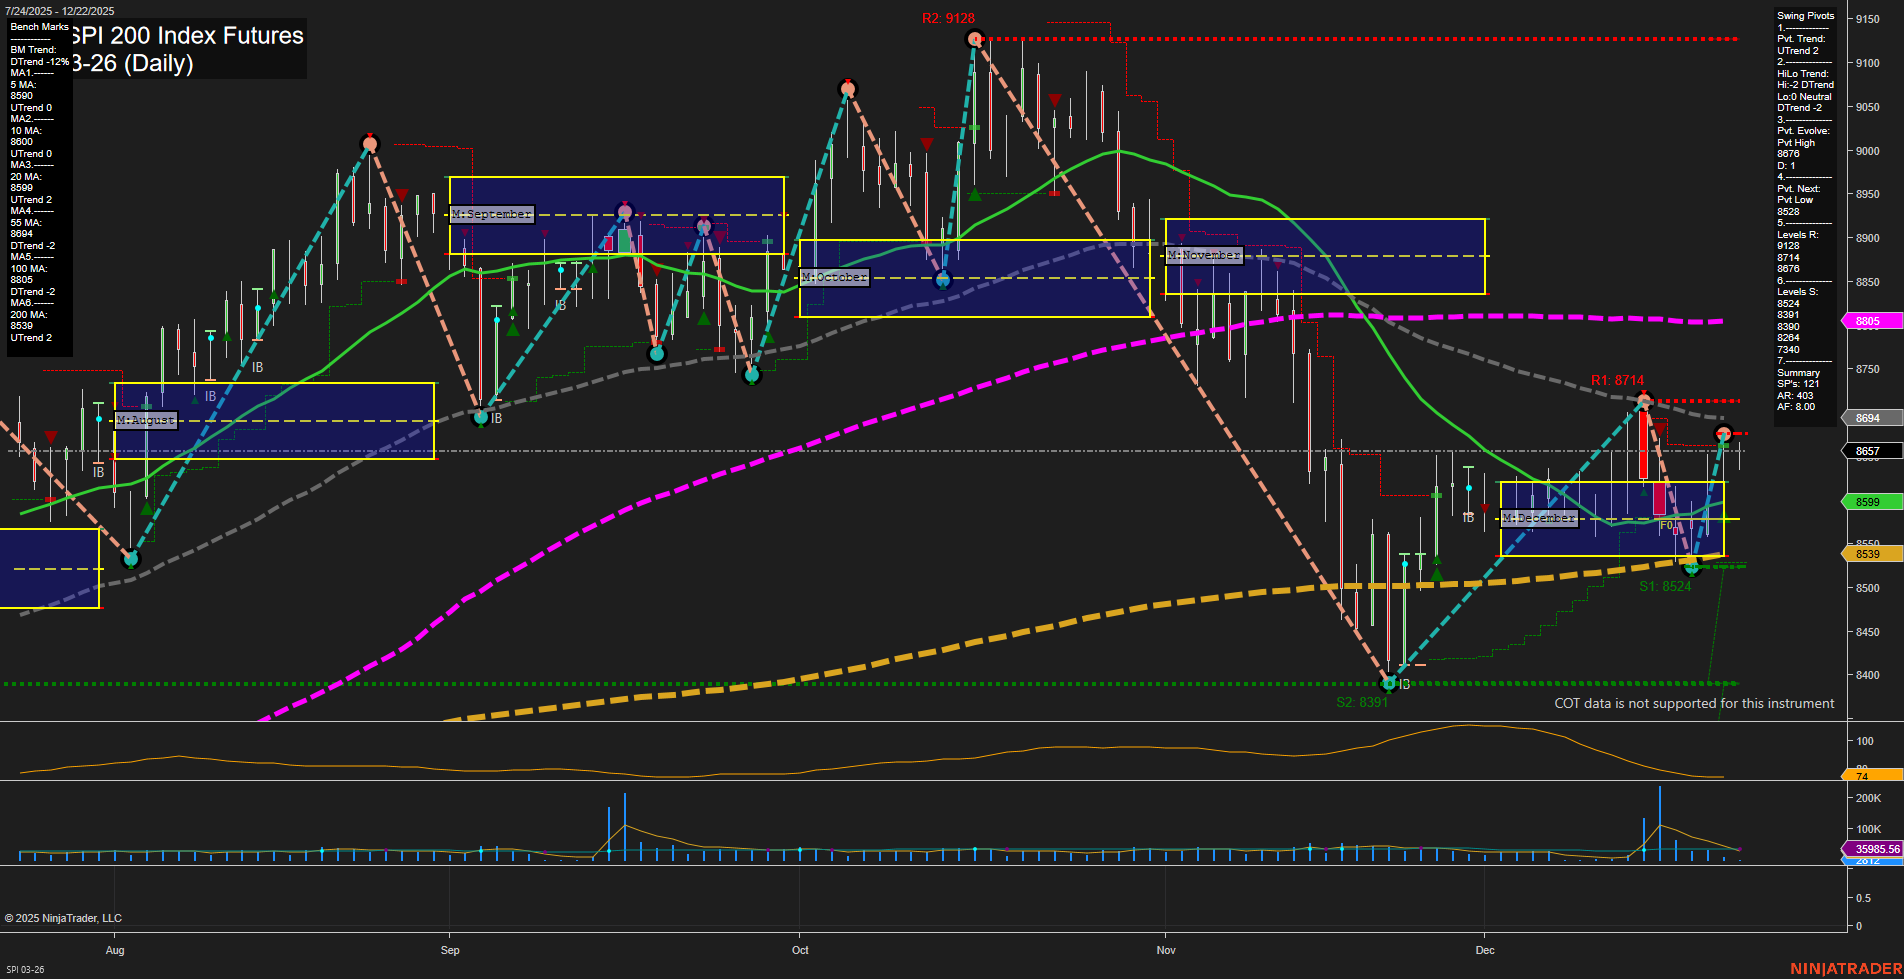Viewport: 1904px width, 979px height.
Task: Click the green 8599 price axis marker
Action: coord(1869,501)
